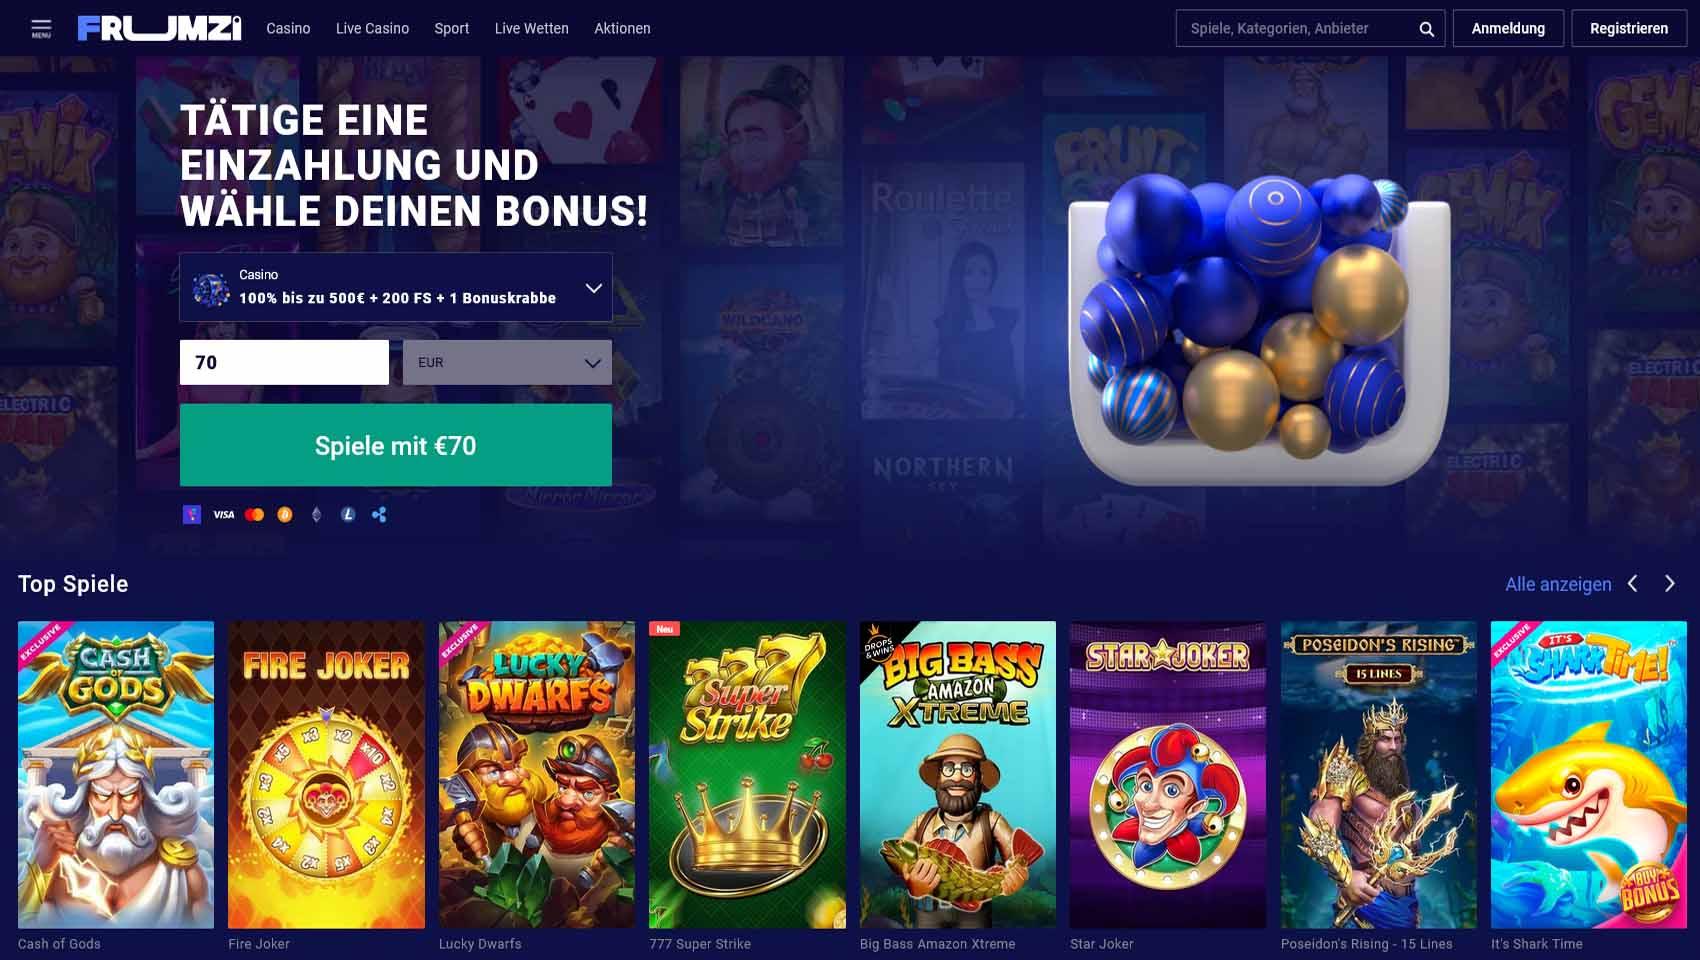Show previous Top Spiele games arrow
The height and width of the screenshot is (960, 1700).
click(x=1633, y=584)
